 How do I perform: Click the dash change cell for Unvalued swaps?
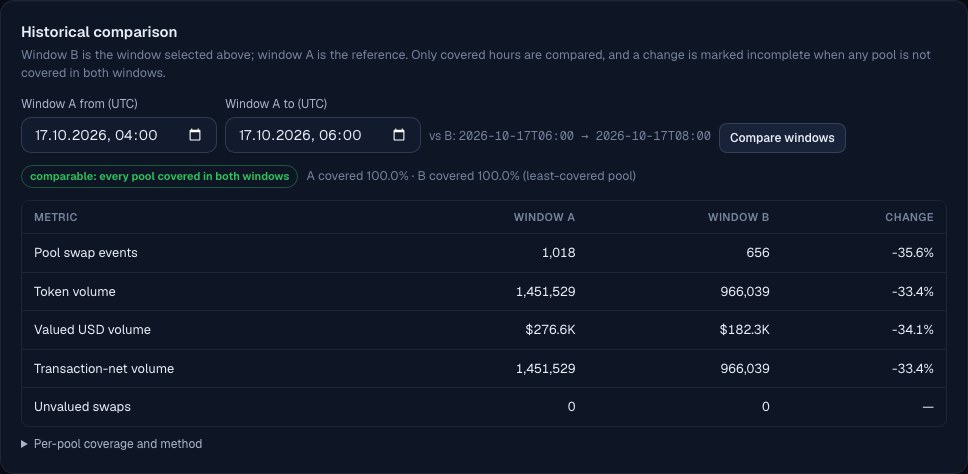click(x=928, y=407)
